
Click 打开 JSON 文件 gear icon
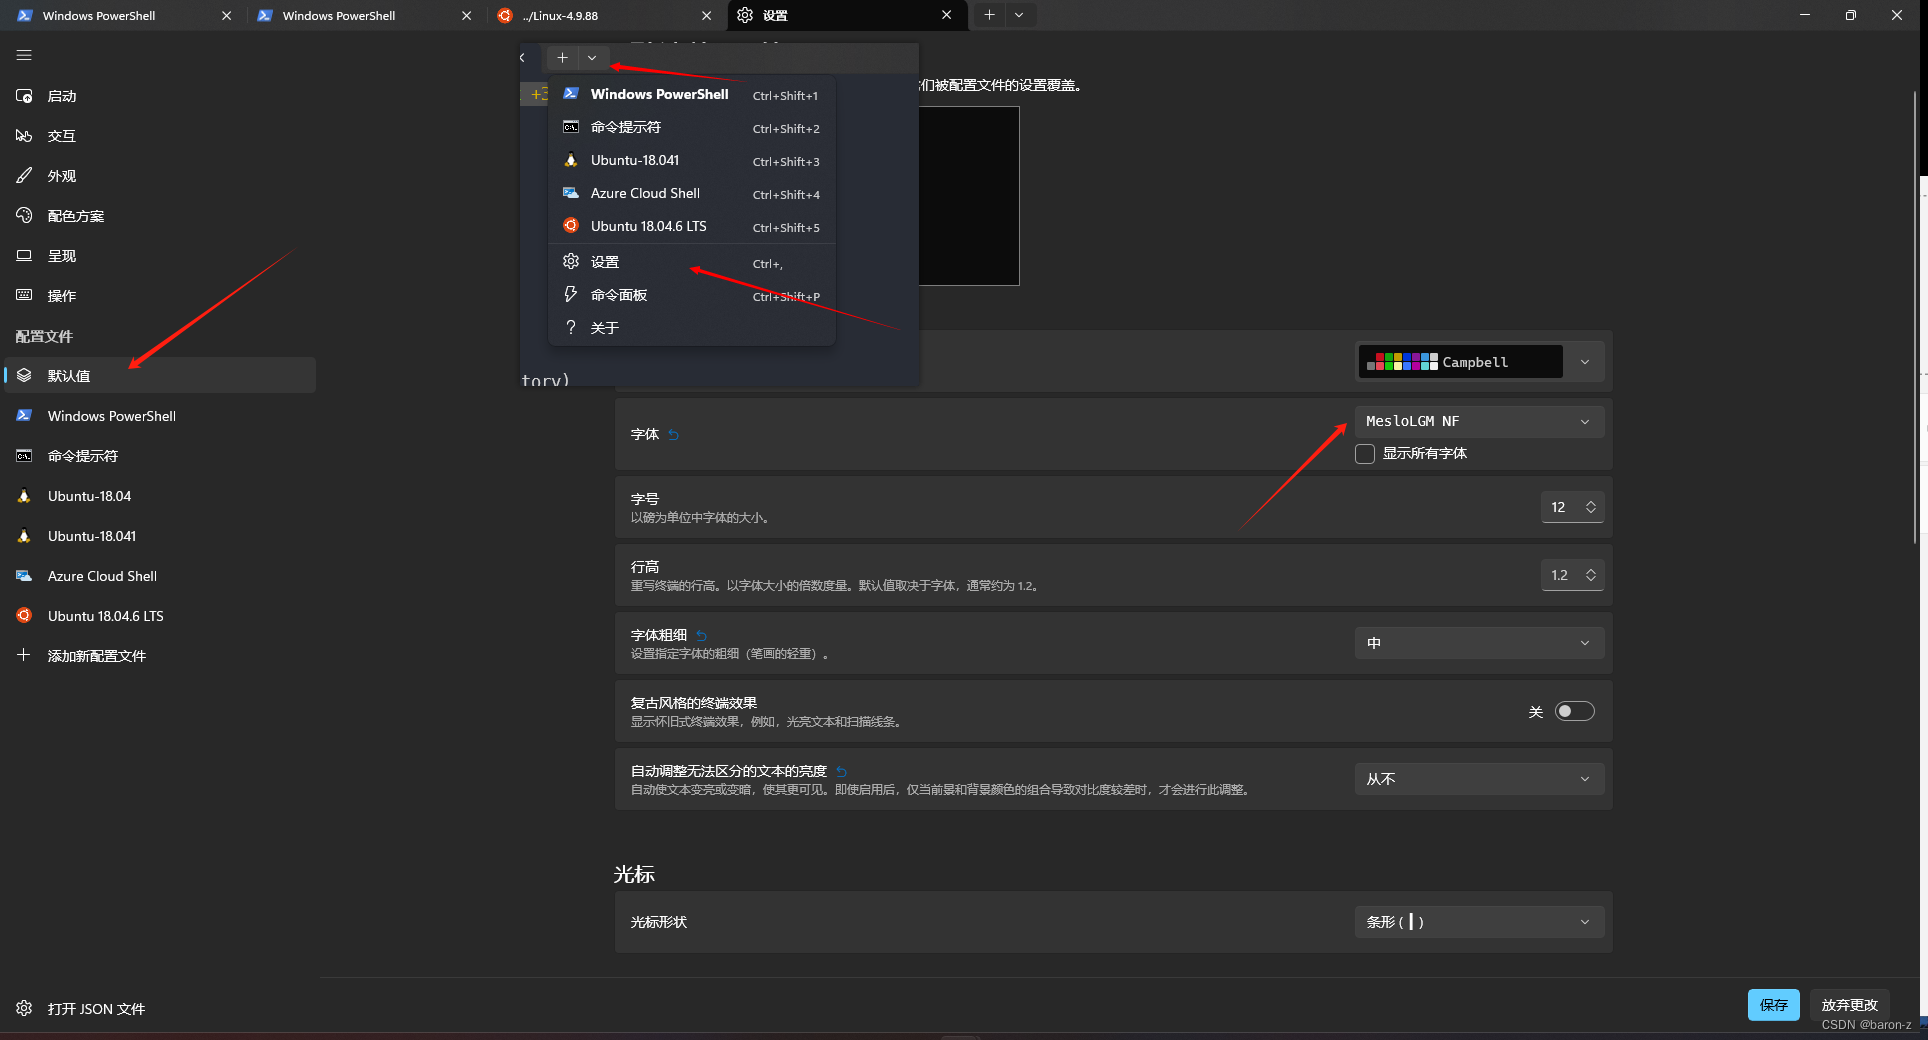[x=24, y=1008]
